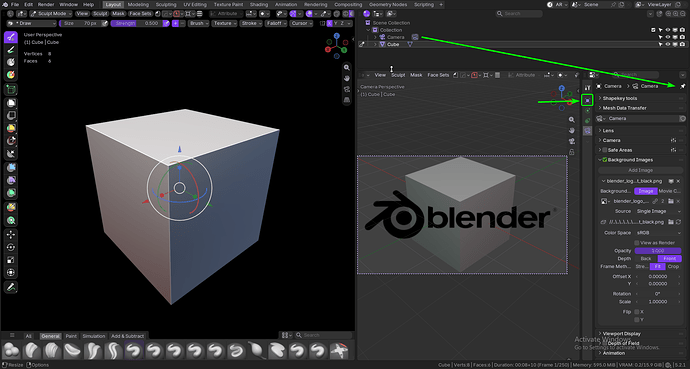Click the pan hand icon in left viewport
This screenshot has width=690, height=369.
tap(347, 78)
